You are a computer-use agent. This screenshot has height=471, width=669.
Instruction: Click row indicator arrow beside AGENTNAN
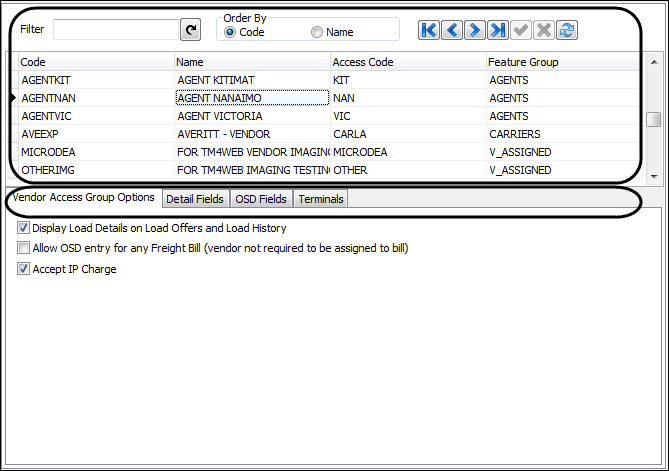13,98
